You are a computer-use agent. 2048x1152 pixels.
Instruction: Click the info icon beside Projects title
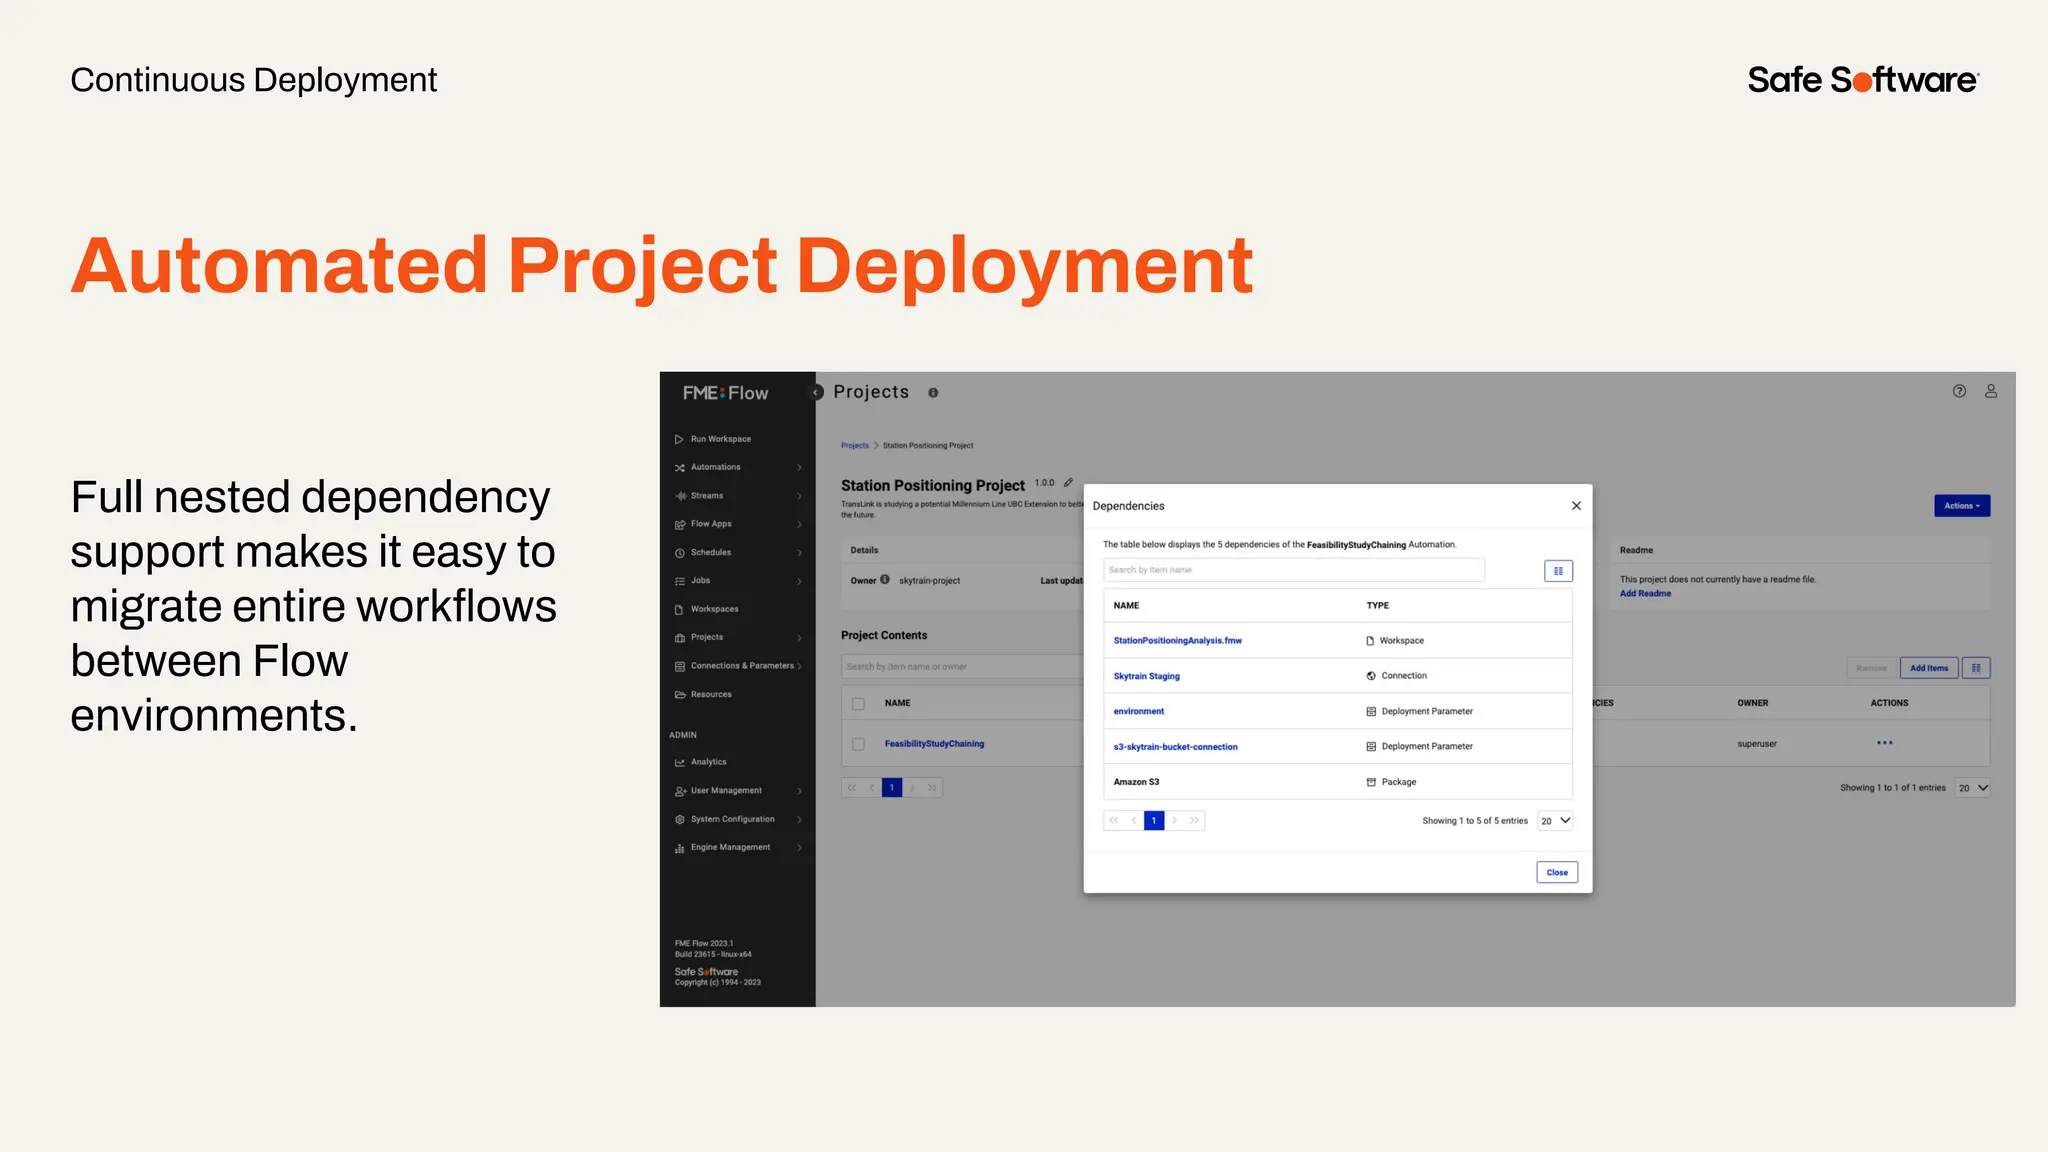point(933,393)
